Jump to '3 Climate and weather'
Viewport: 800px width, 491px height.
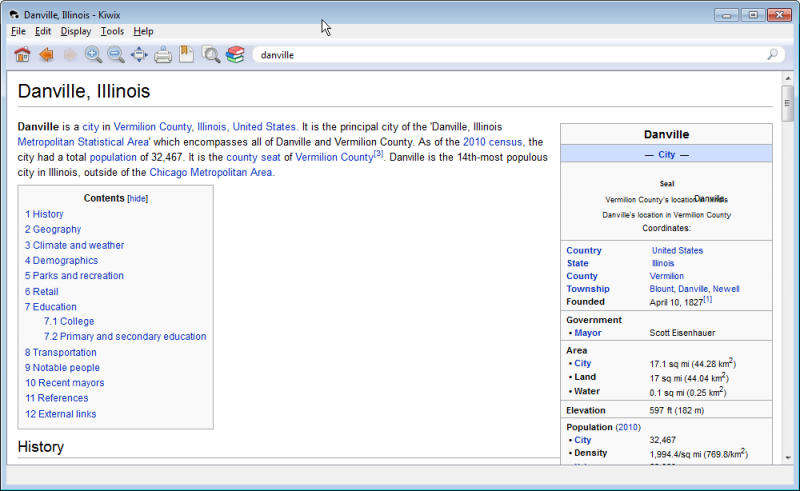(74, 245)
